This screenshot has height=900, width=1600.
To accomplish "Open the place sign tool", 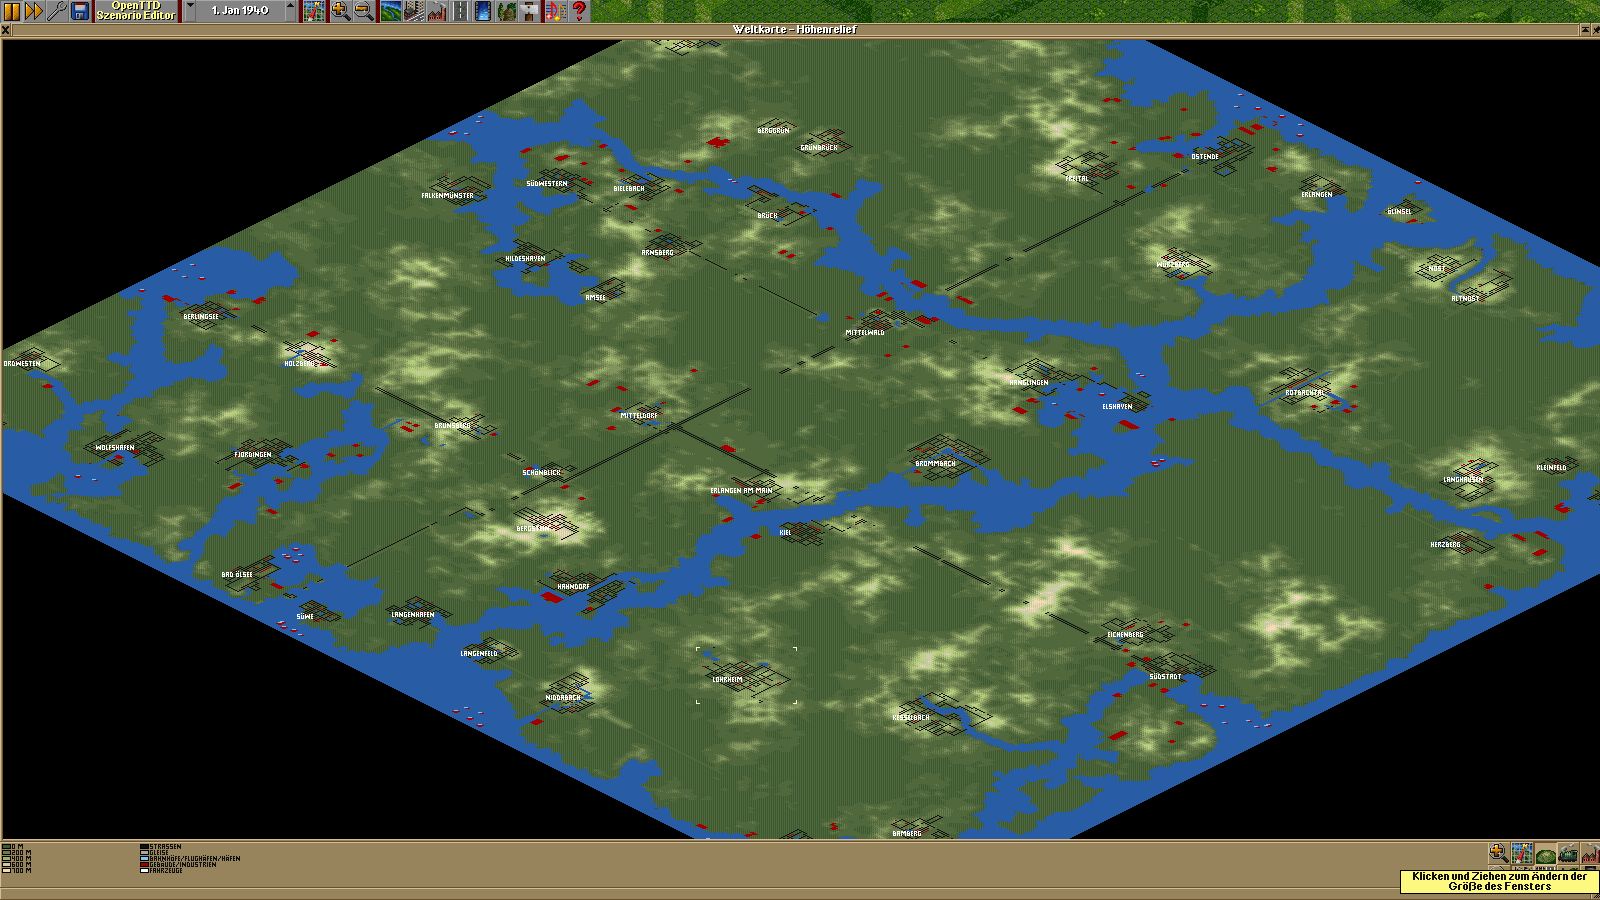I will coord(530,11).
